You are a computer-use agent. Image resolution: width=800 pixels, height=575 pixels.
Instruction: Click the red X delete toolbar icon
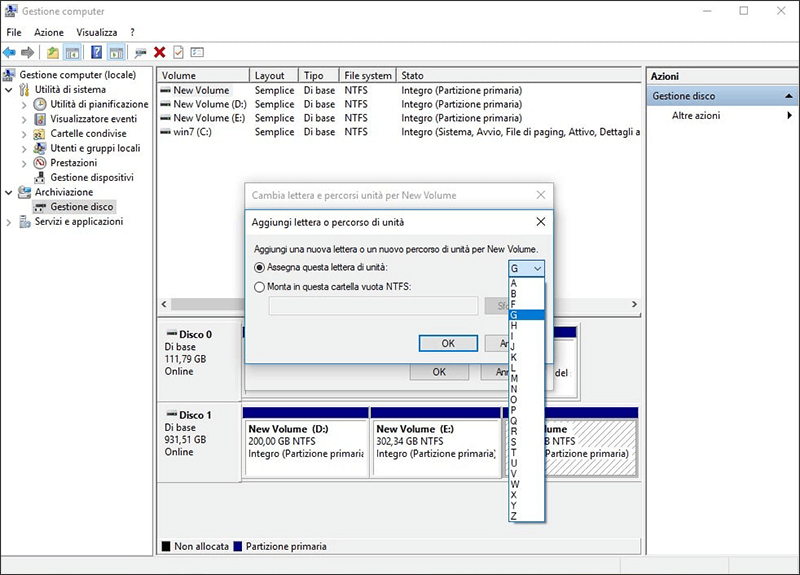(159, 52)
